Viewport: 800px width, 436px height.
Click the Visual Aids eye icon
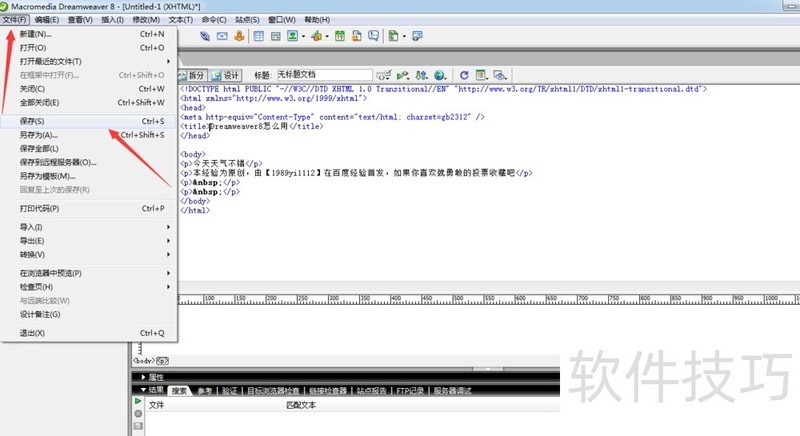[x=500, y=75]
